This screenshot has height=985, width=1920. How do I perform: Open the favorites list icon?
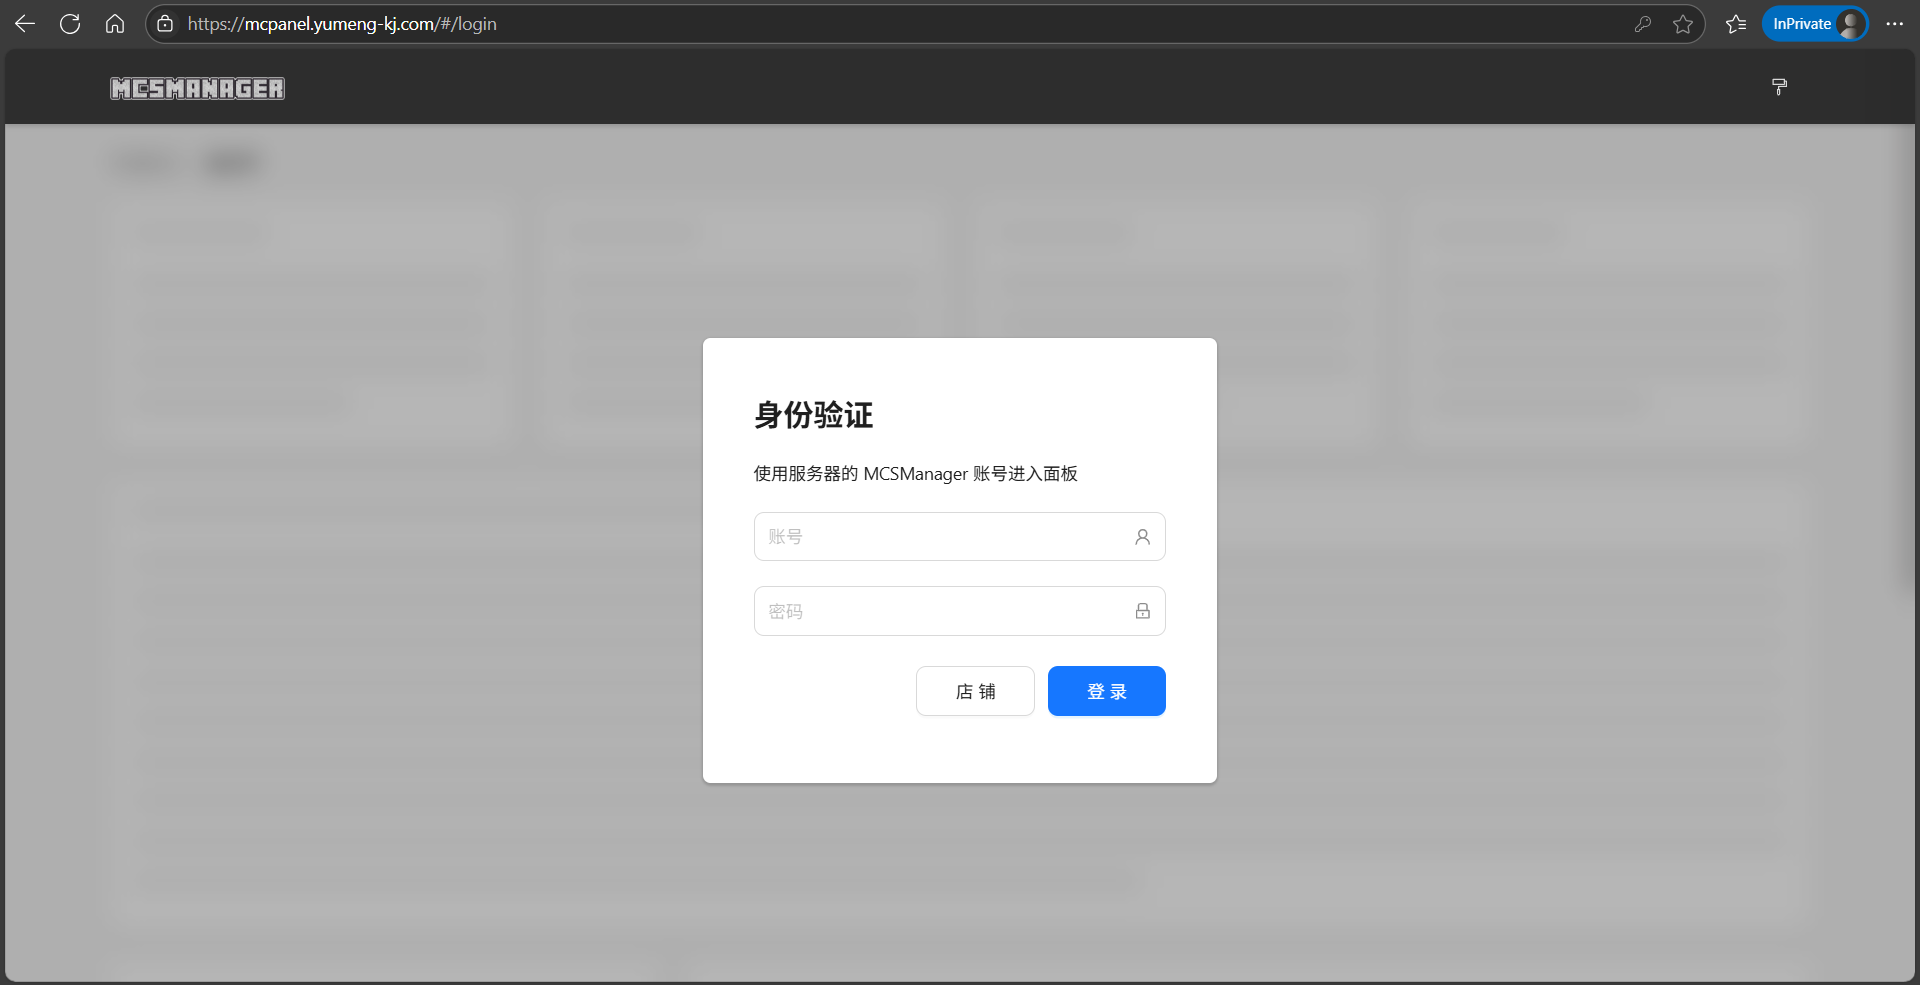click(x=1736, y=24)
